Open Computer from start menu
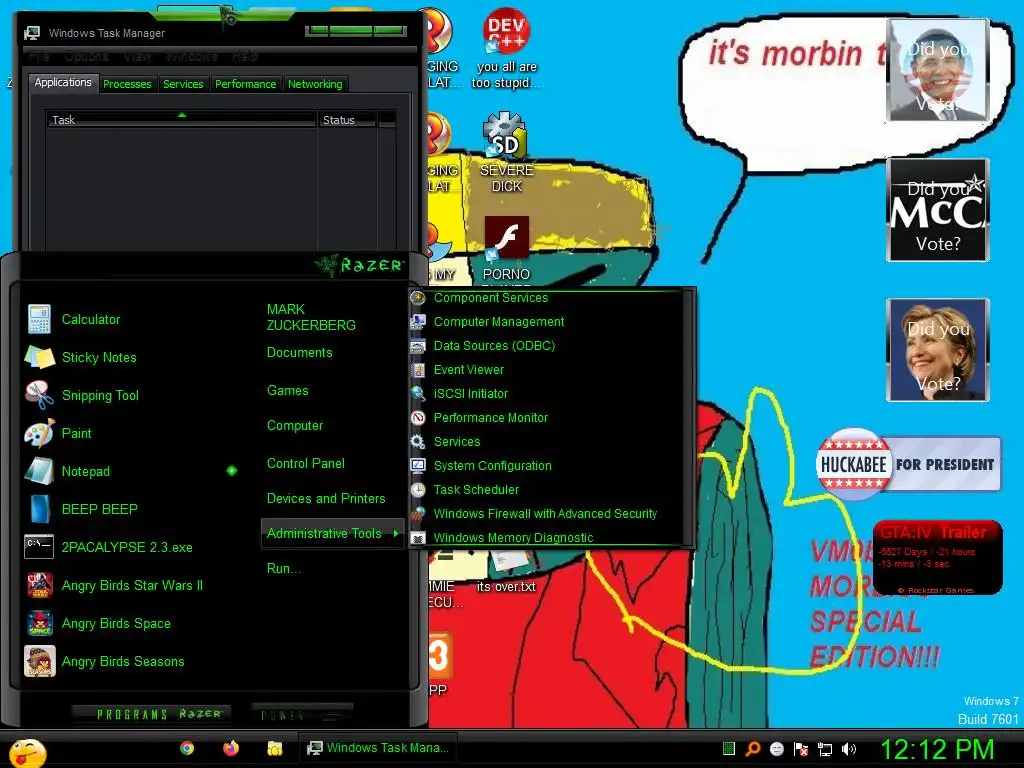The width and height of the screenshot is (1024, 768). [295, 426]
